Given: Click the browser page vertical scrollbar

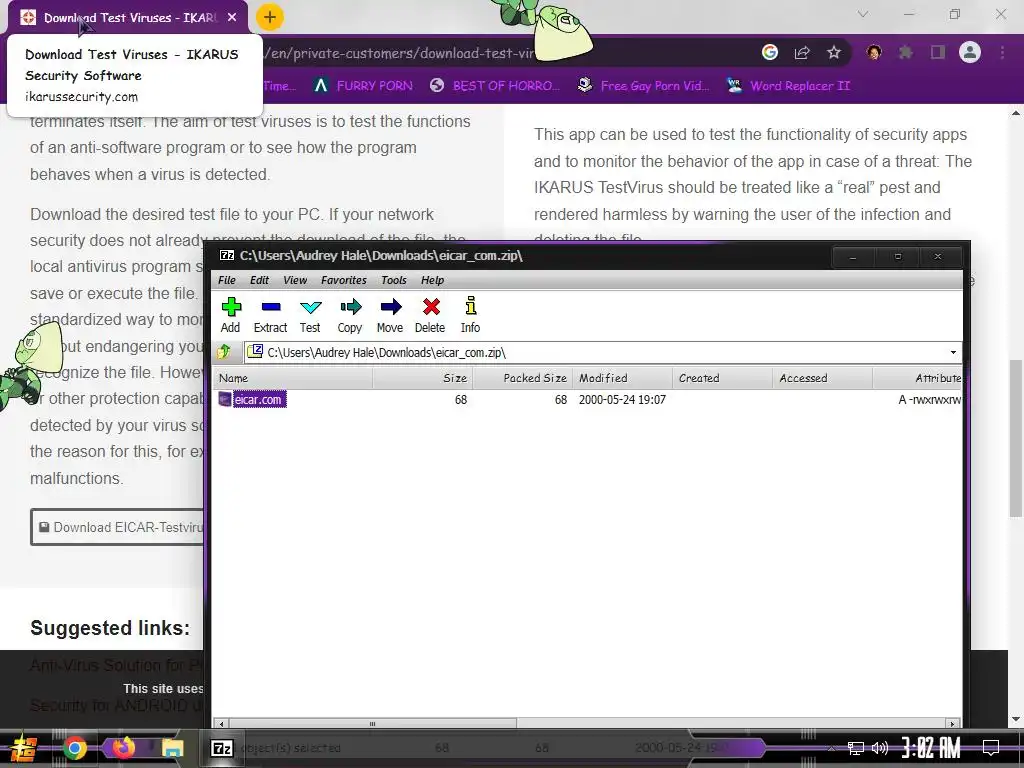Looking at the screenshot, I should coord(1016,438).
